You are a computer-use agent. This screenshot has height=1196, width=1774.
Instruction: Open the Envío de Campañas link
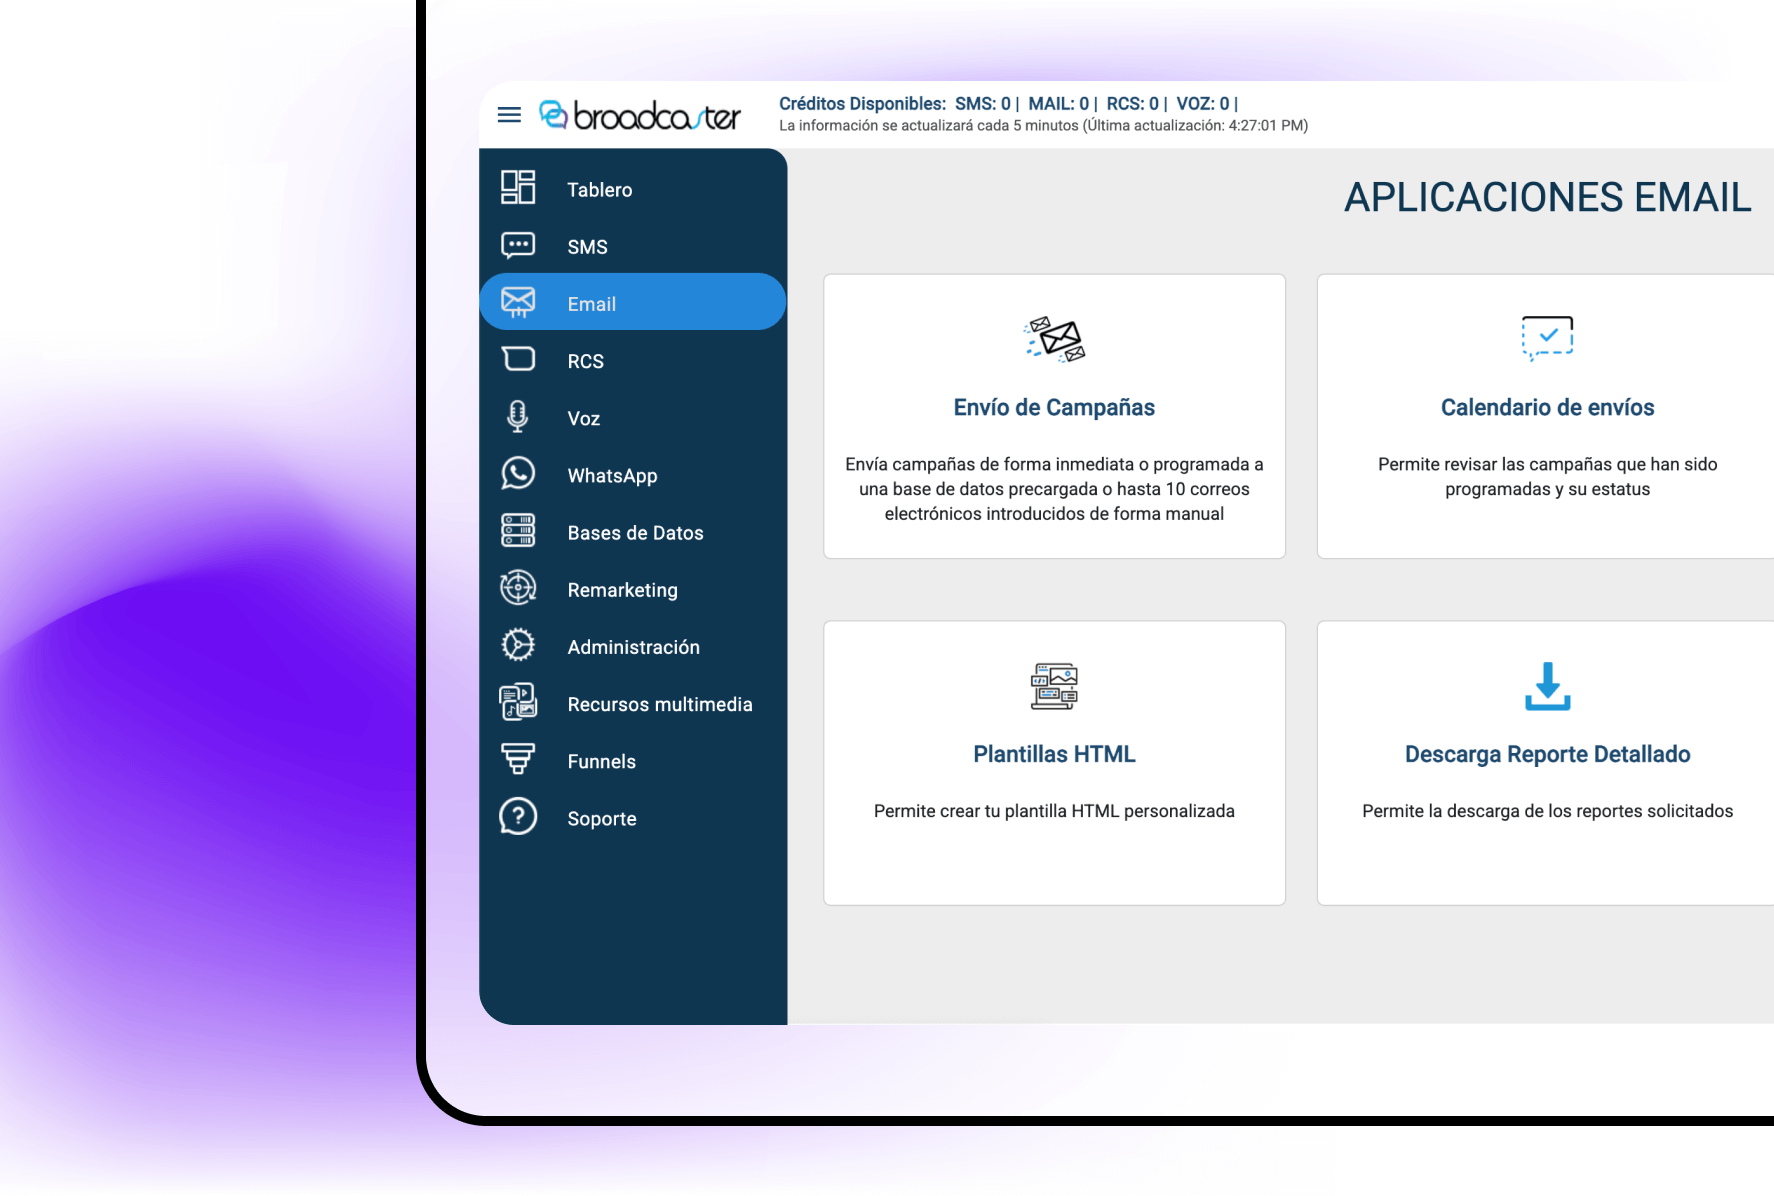[1054, 408]
